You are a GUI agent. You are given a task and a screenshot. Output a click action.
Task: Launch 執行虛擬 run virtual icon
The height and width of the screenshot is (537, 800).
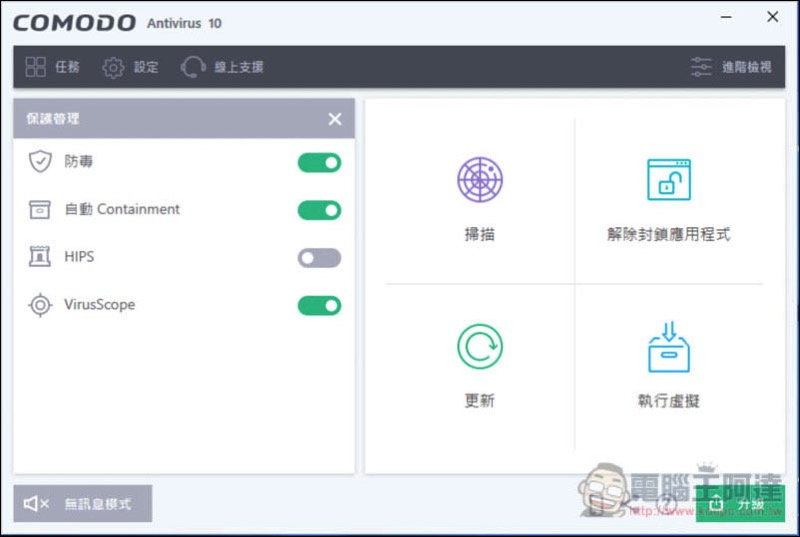[669, 347]
